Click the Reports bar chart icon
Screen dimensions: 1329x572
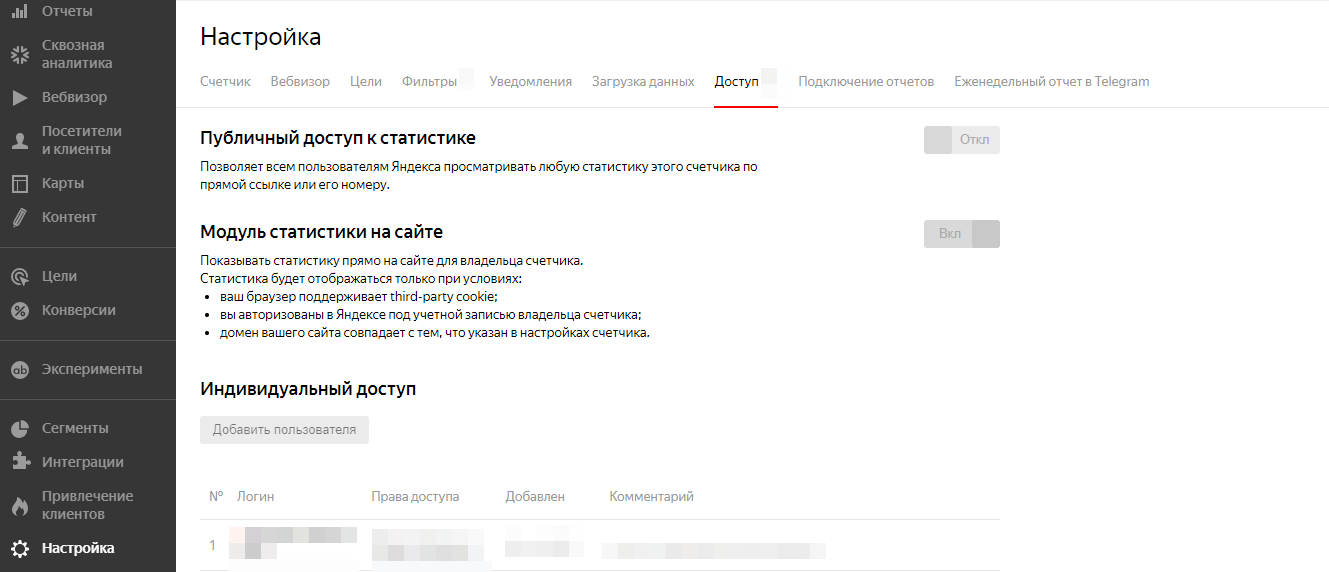point(19,11)
